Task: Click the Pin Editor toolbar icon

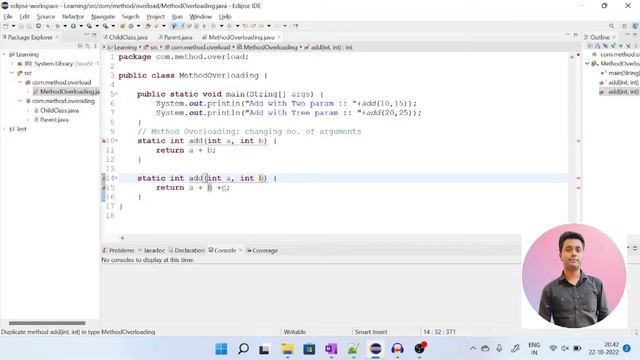Action: (x=296, y=26)
